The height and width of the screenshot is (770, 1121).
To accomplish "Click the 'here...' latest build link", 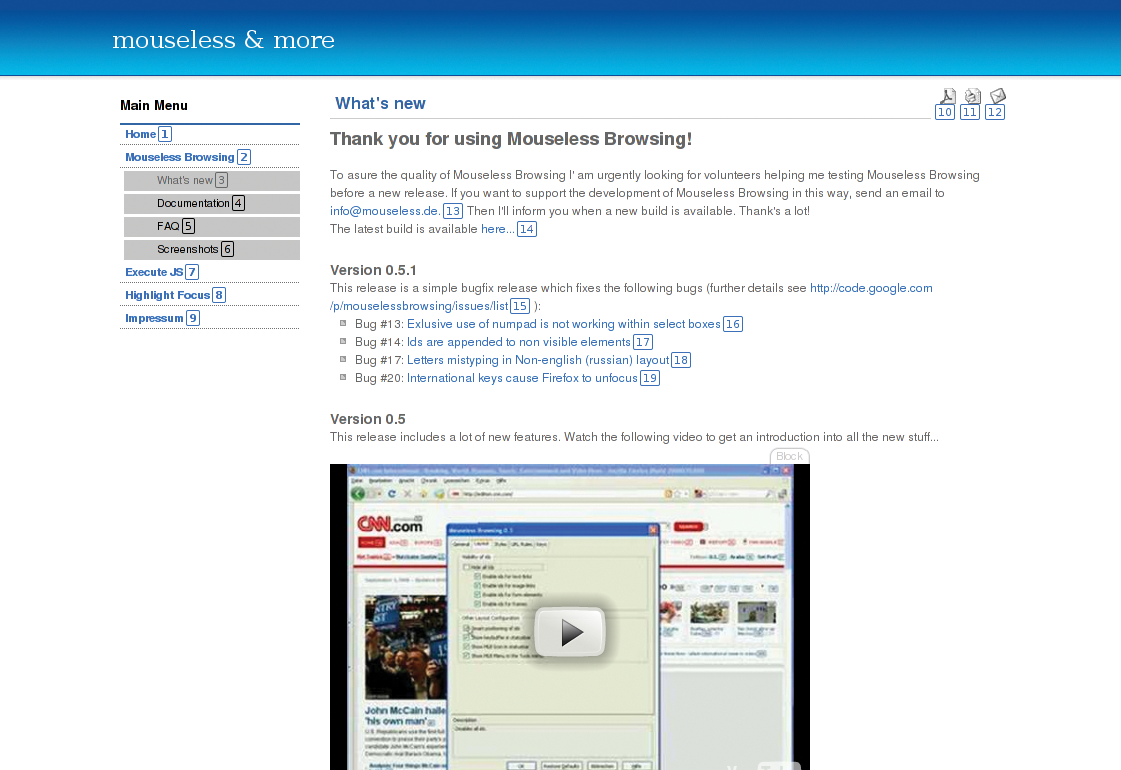I will tap(498, 229).
